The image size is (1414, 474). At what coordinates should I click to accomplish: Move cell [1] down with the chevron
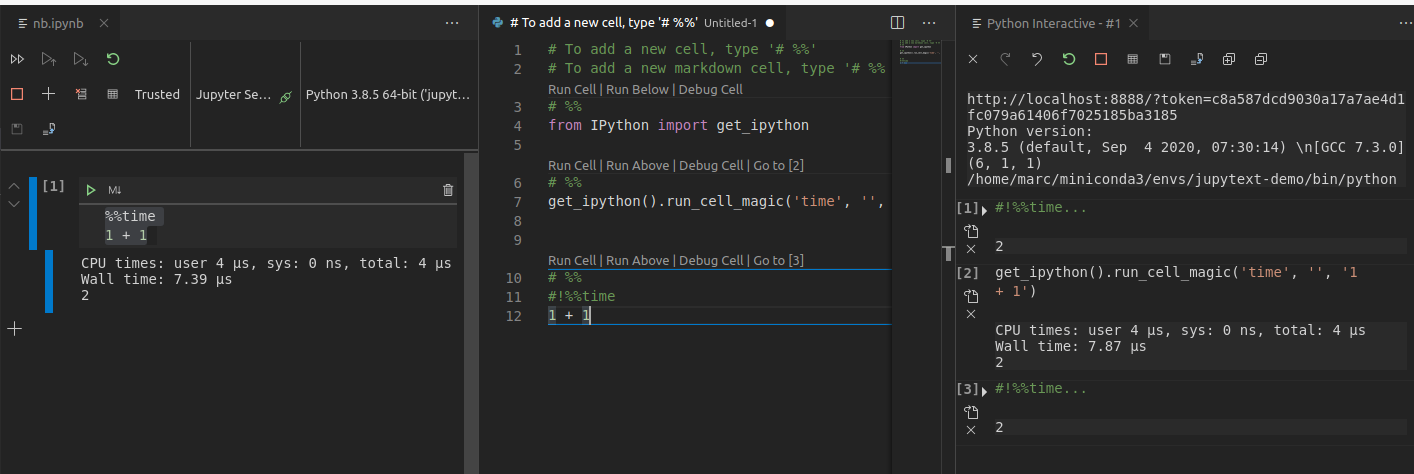point(14,204)
